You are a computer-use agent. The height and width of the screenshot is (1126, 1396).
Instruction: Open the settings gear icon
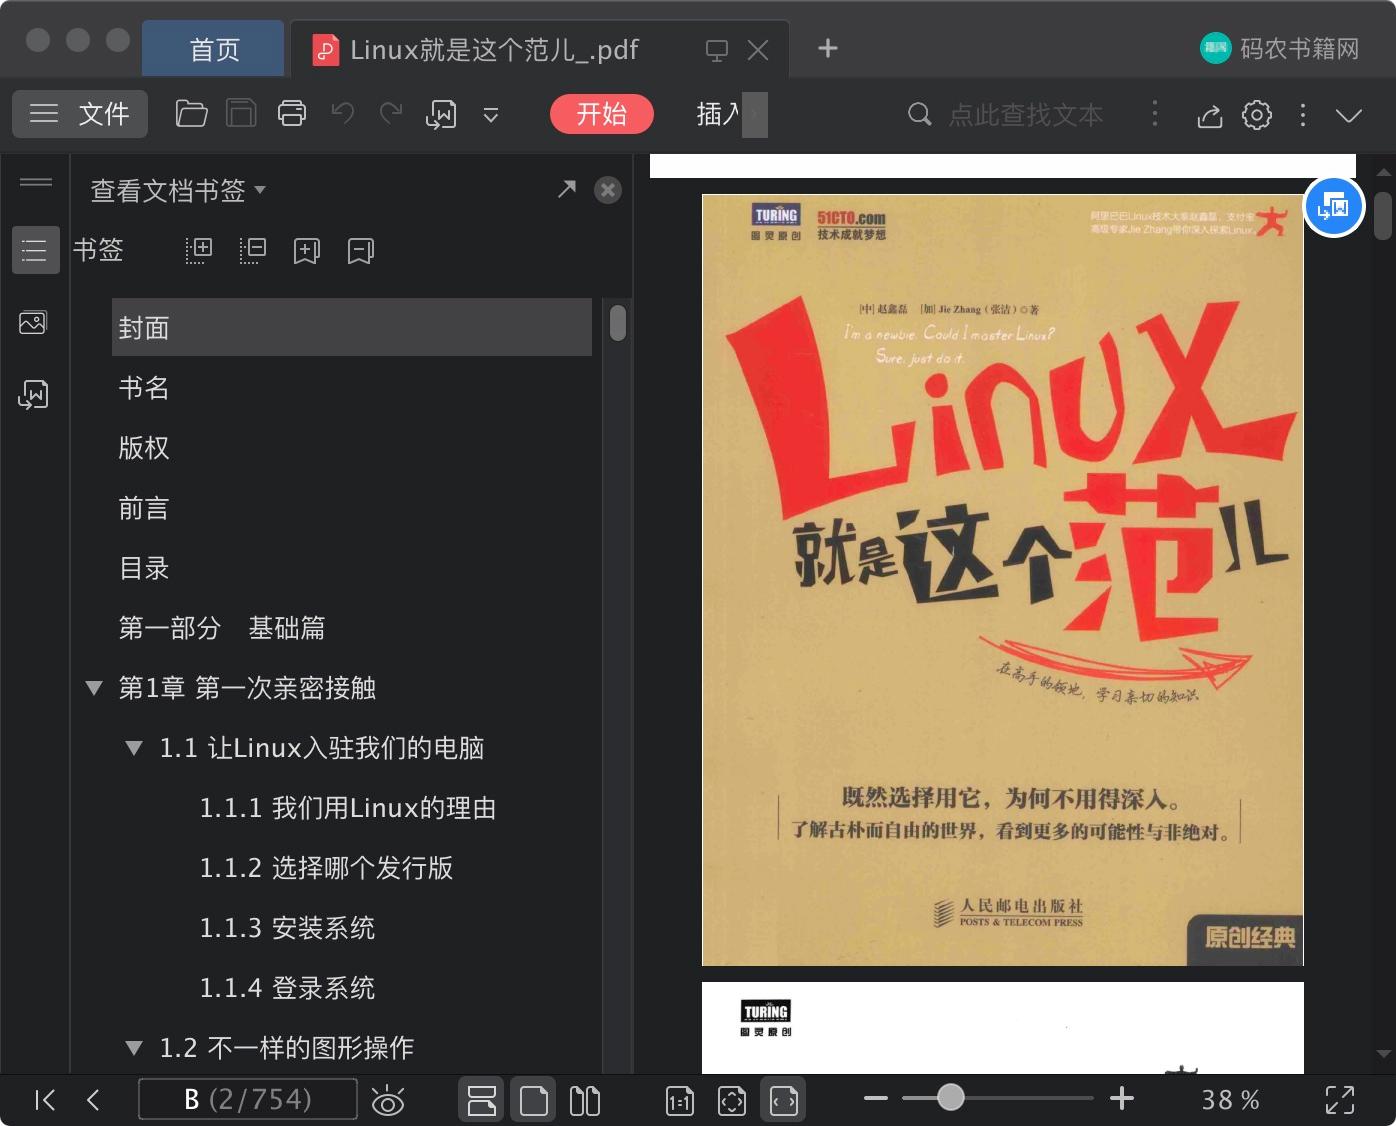pos(1257,115)
